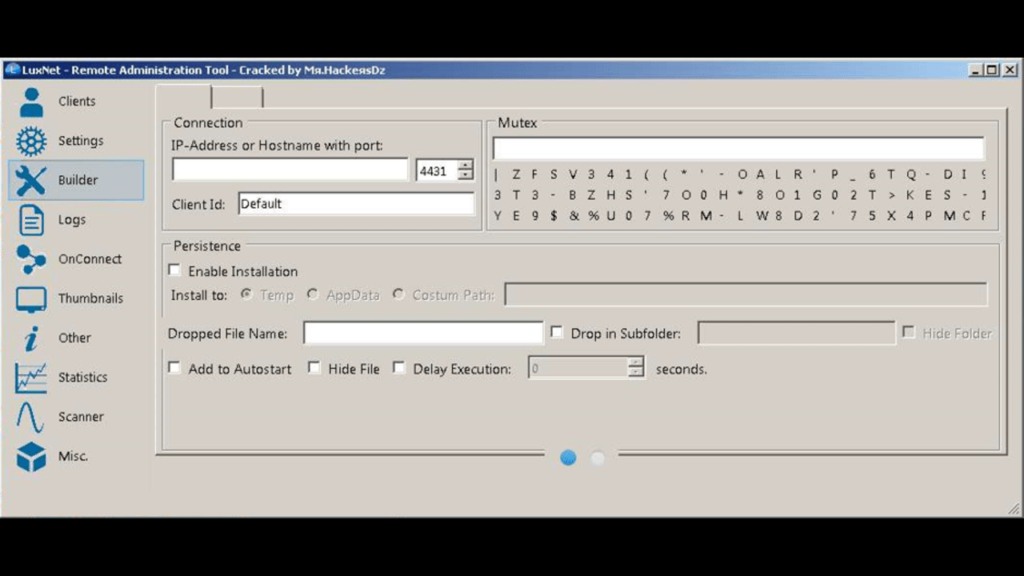
Task: Select the Temp install location radio
Action: pyautogui.click(x=246, y=294)
